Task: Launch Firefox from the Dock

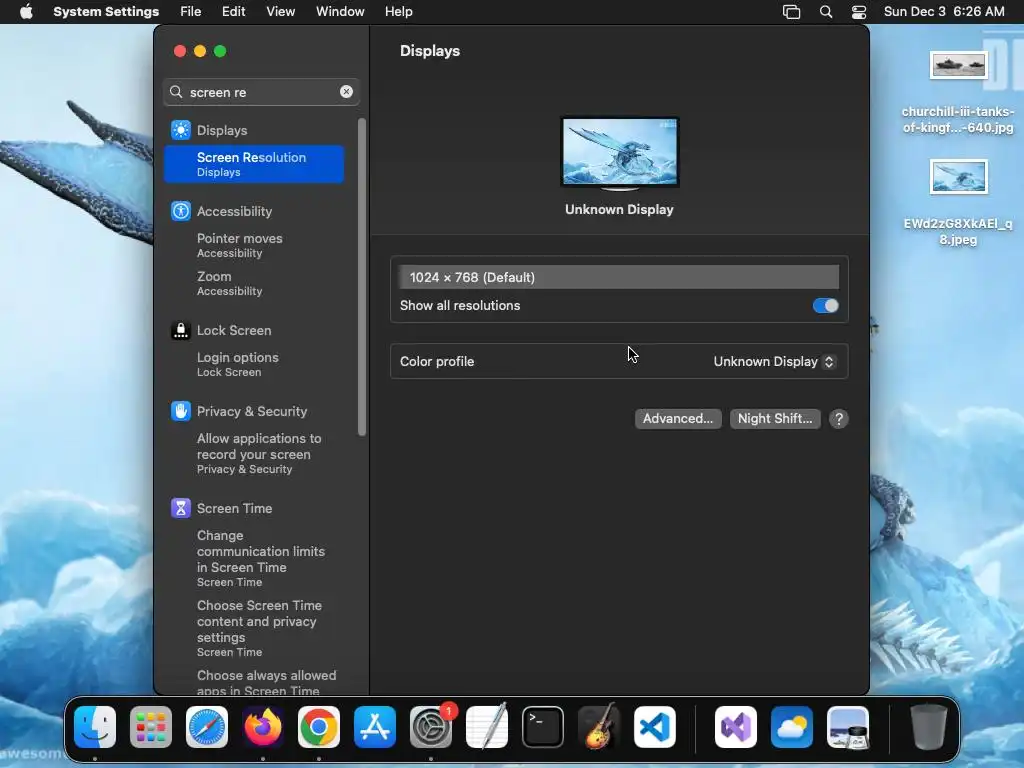Action: coord(263,727)
